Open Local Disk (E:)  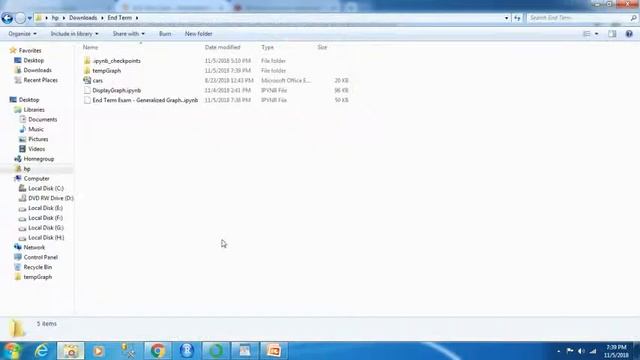(x=45, y=208)
